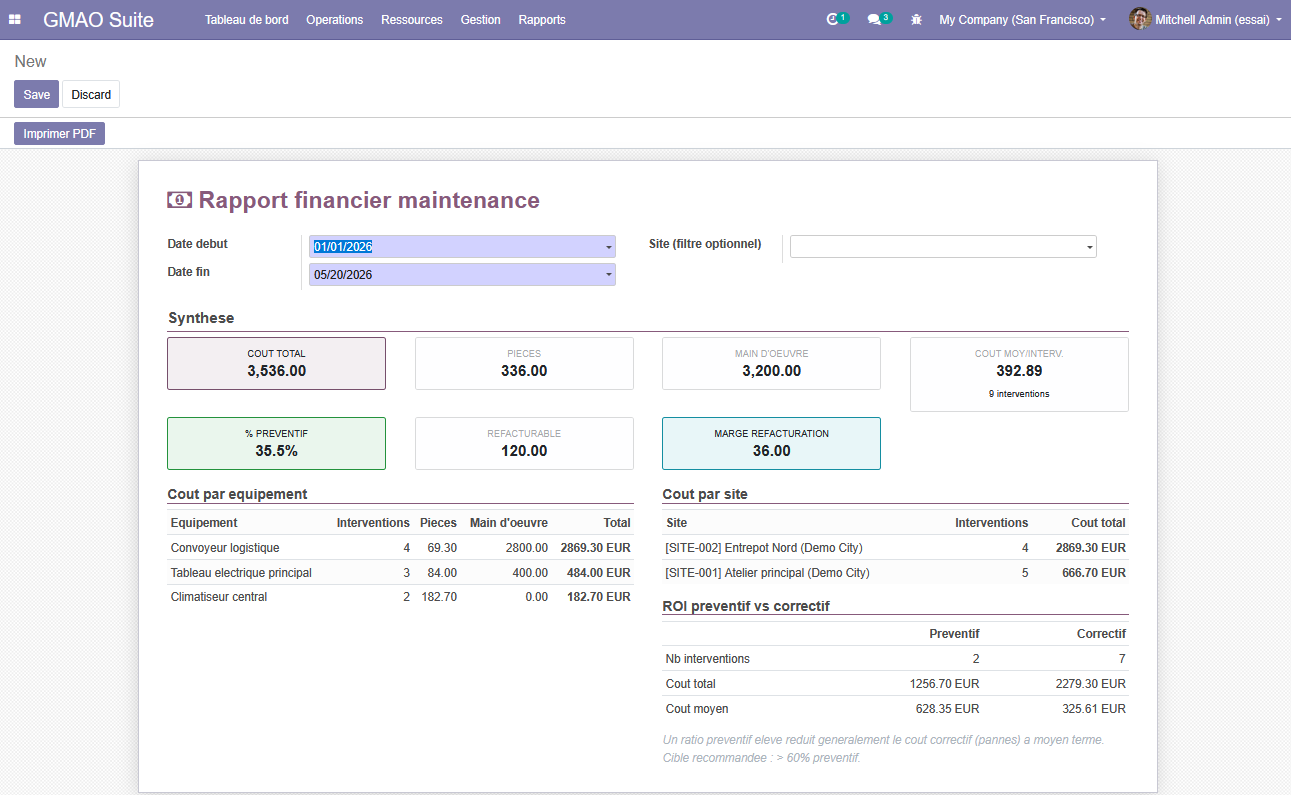The height and width of the screenshot is (795, 1291).
Task: Click Cout par site heading
Action: 705,494
